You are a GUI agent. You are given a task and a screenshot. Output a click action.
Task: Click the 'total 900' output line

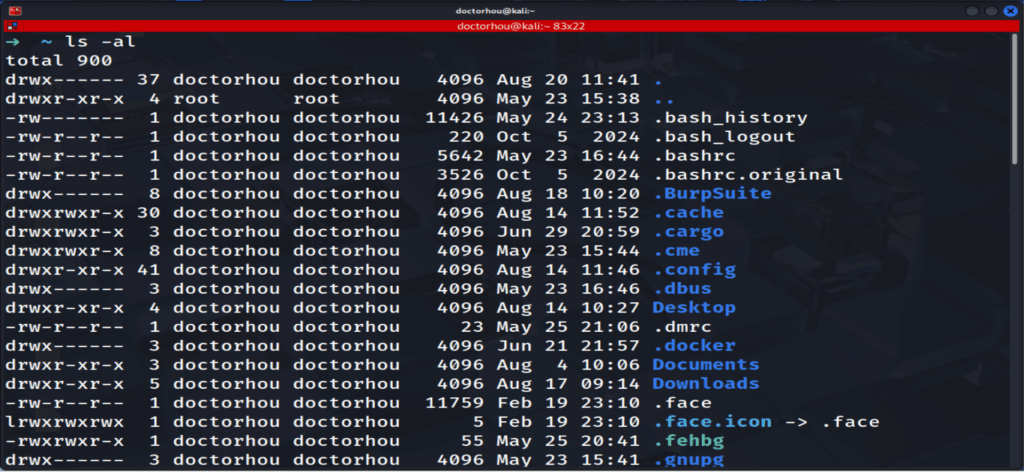pos(58,61)
